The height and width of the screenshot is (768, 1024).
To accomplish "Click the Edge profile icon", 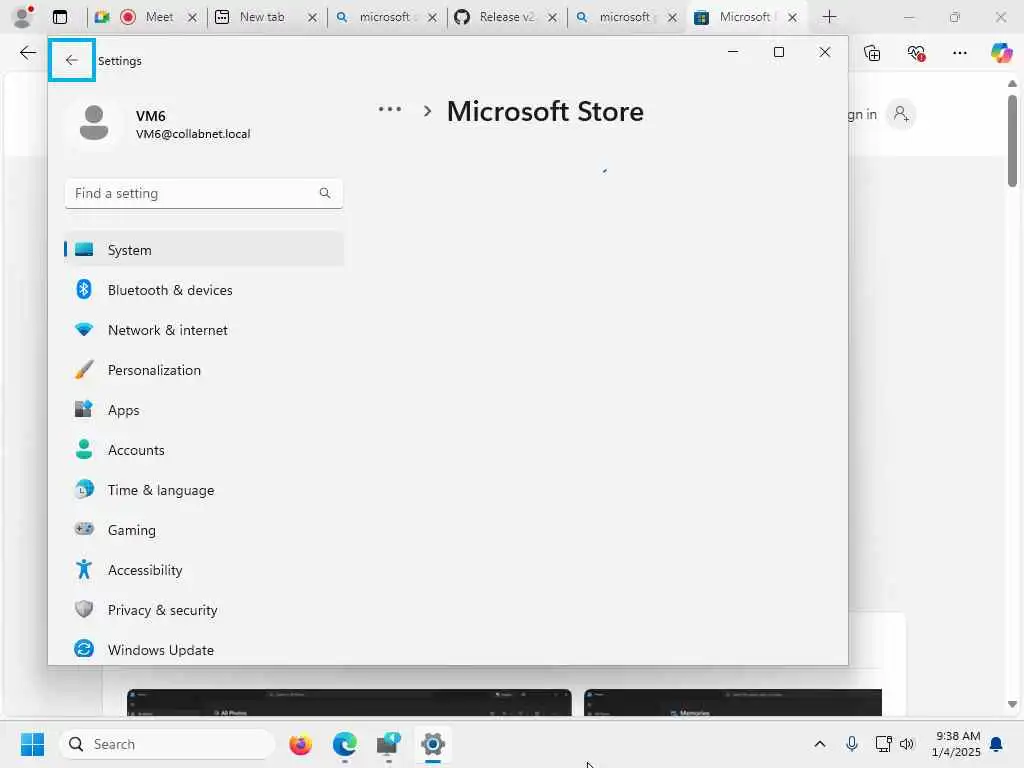I will pos(23,16).
